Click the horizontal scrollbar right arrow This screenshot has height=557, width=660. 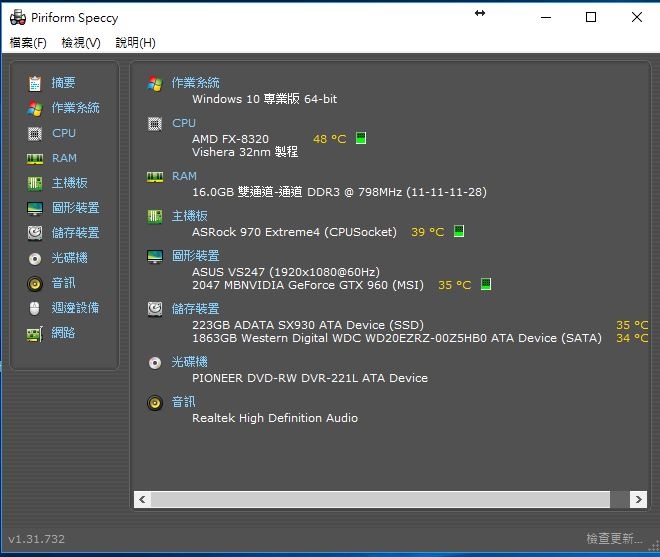click(639, 500)
